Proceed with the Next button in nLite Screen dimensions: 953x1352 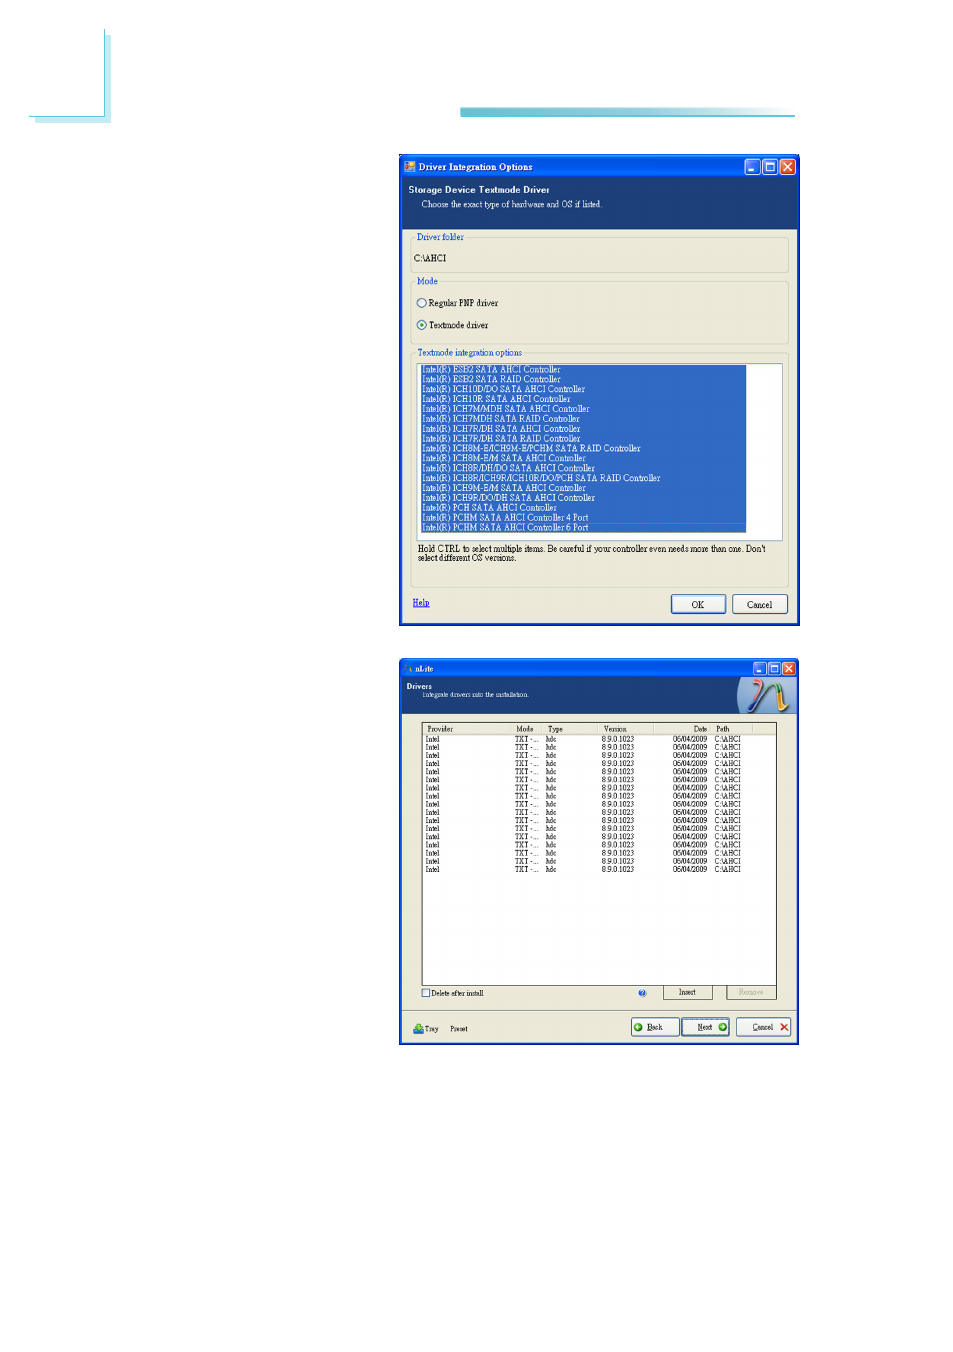pos(705,1027)
